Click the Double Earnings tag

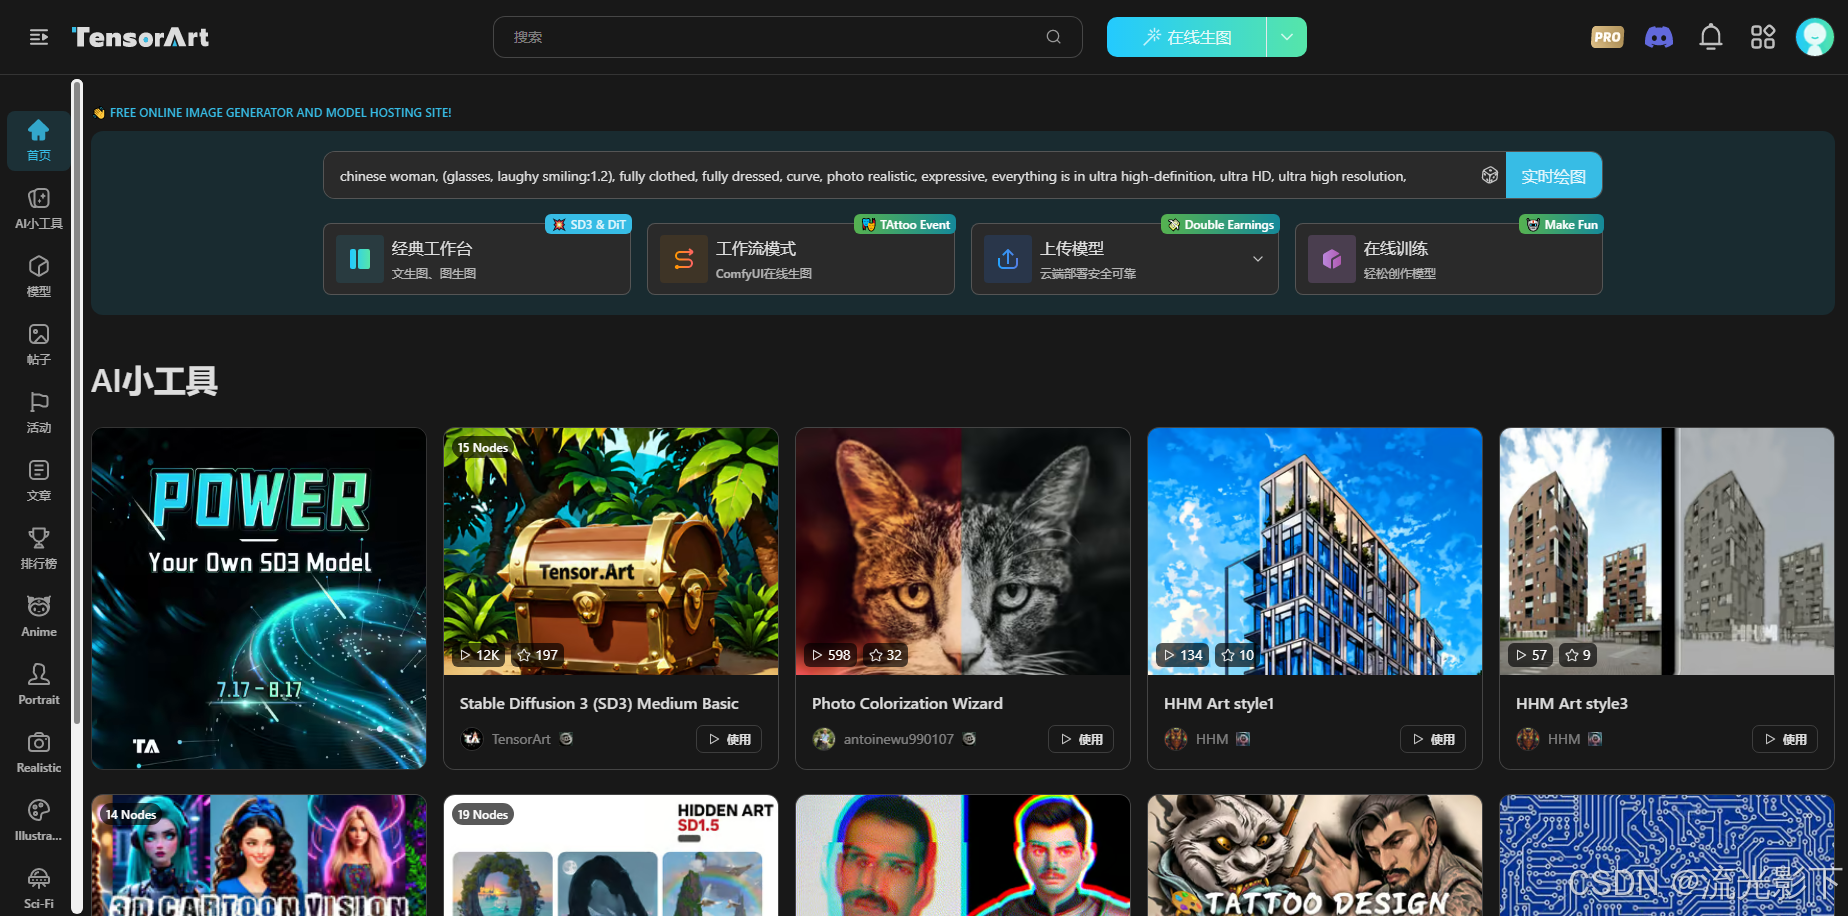point(1220,225)
